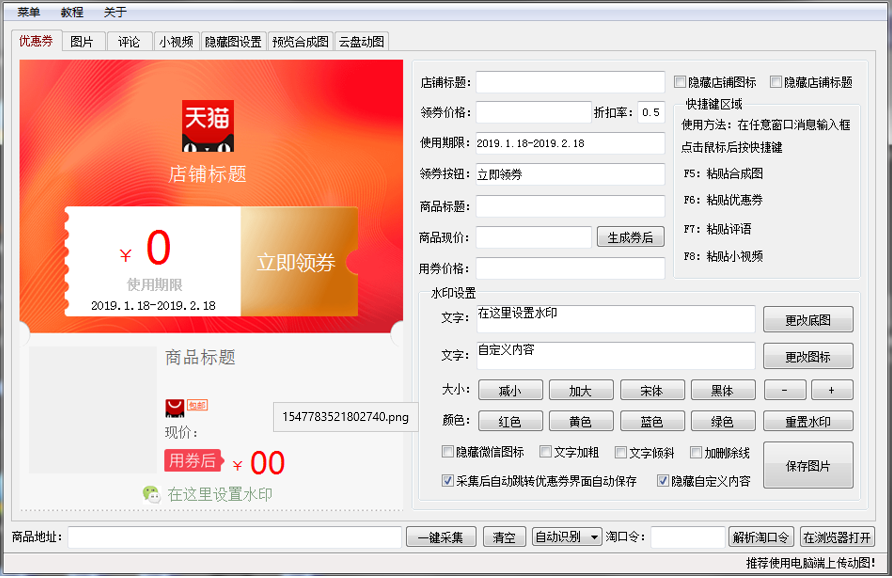Click the watermark text field 在这里设置水印
Screen dimensions: 892x578
tap(616, 319)
